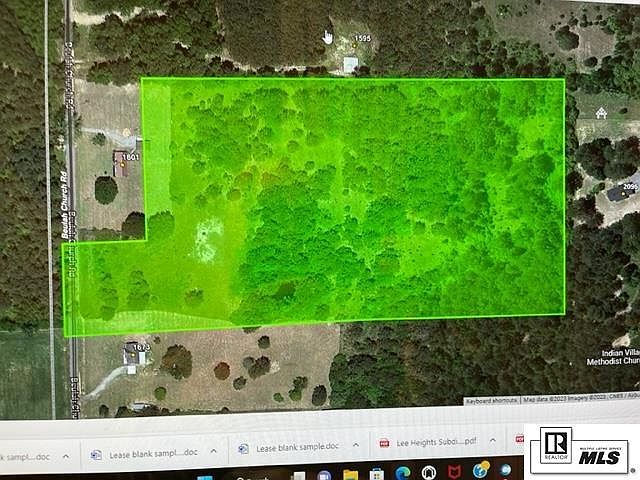This screenshot has width=640, height=480.
Task: Click the 1673 address label on the map
Action: tap(141, 347)
